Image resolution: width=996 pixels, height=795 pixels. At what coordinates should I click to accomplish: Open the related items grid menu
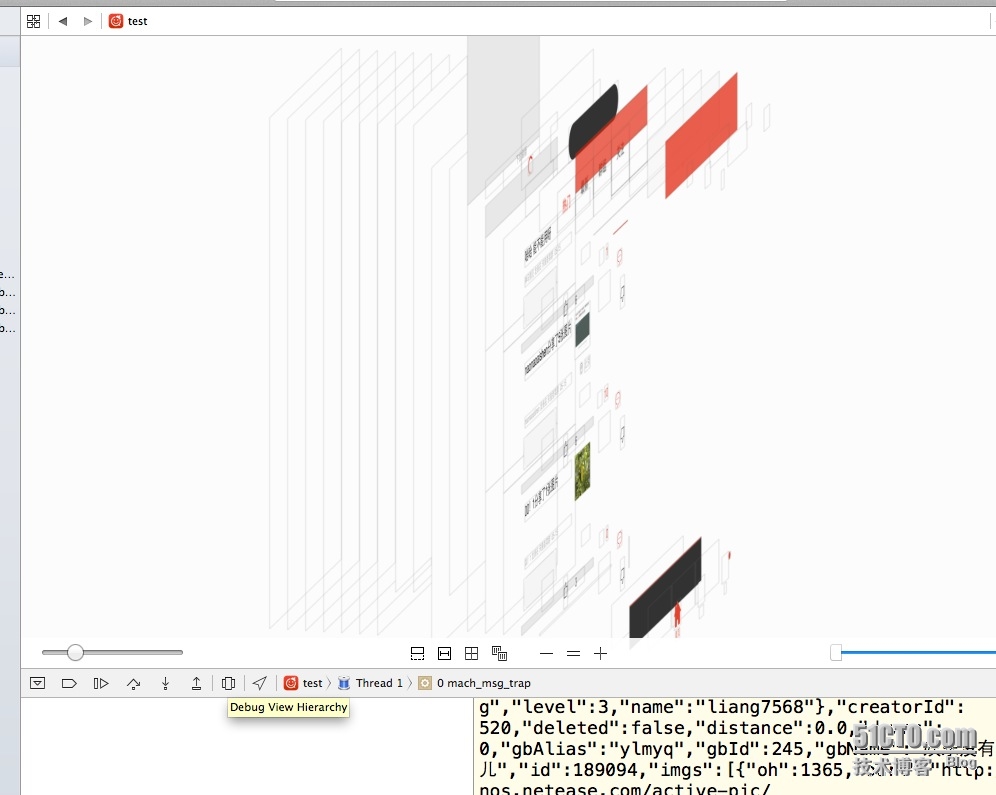point(33,21)
